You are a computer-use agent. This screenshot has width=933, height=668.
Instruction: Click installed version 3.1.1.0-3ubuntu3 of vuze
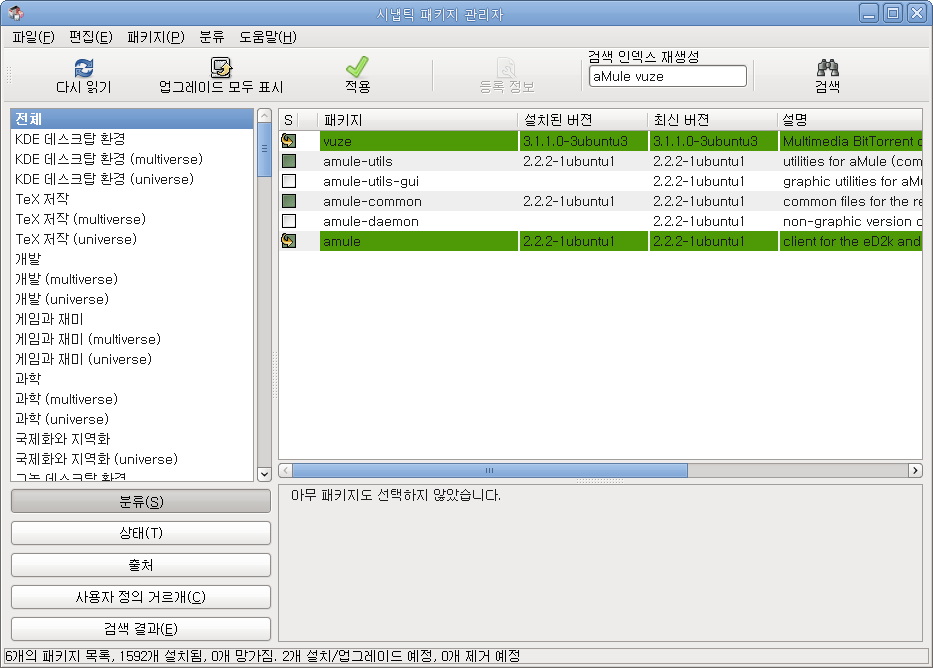pos(575,142)
